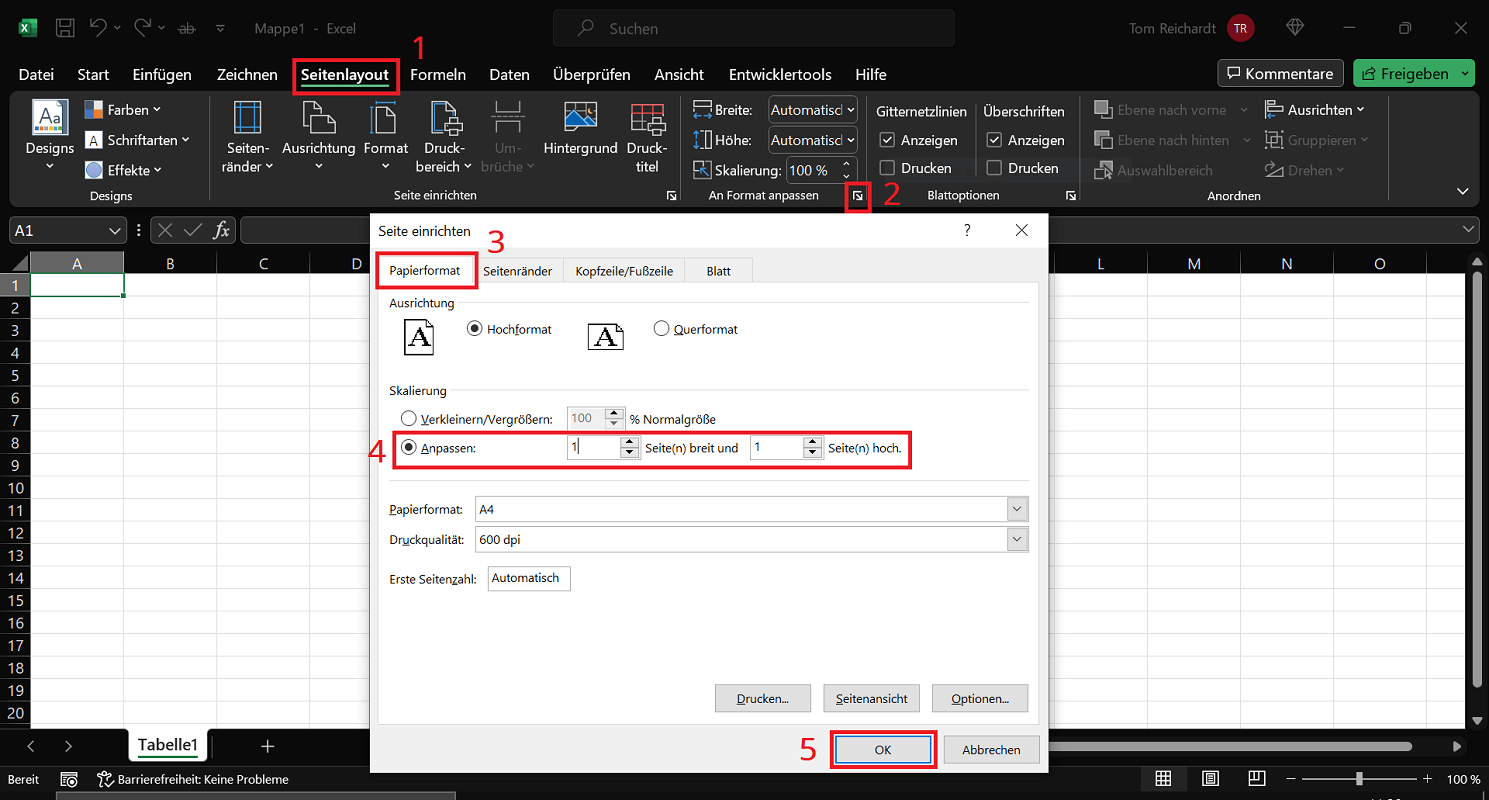Select the Anpassen scaling radio button

tap(409, 448)
